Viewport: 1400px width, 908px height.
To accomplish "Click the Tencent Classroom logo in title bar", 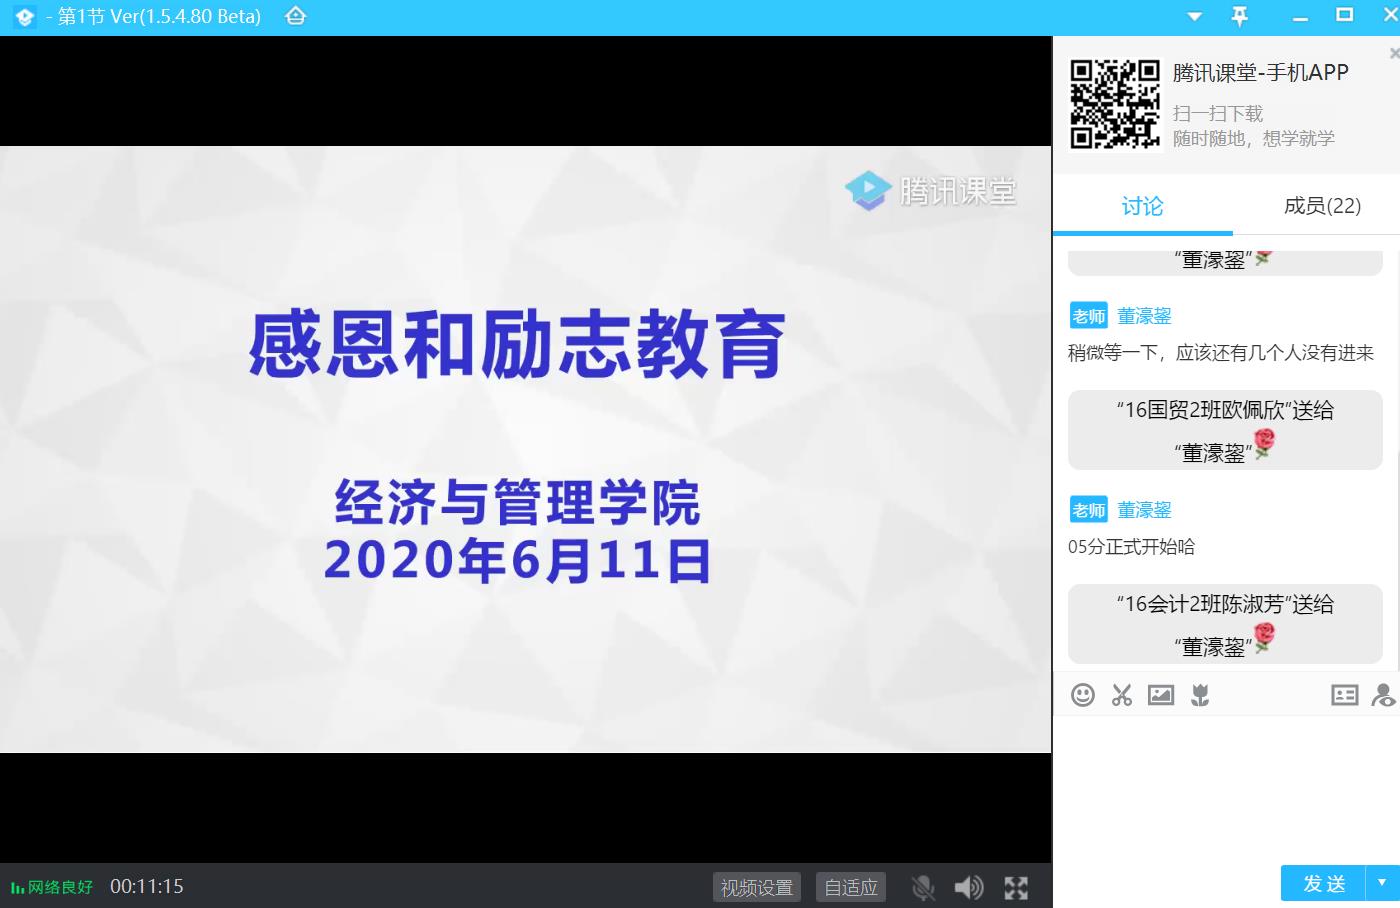I will (24, 17).
